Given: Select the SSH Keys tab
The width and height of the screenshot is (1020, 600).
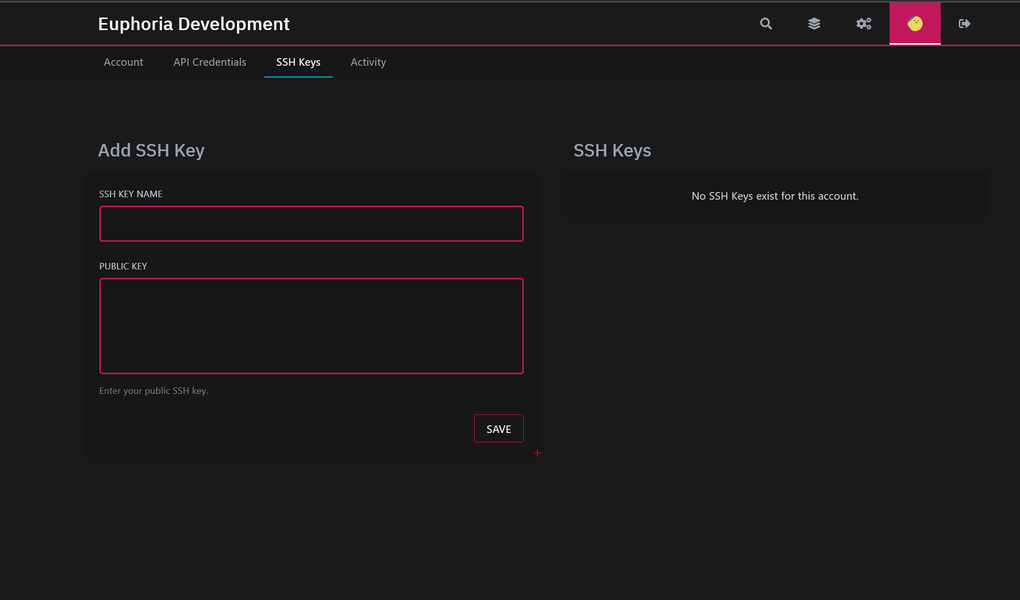Looking at the screenshot, I should (x=298, y=62).
